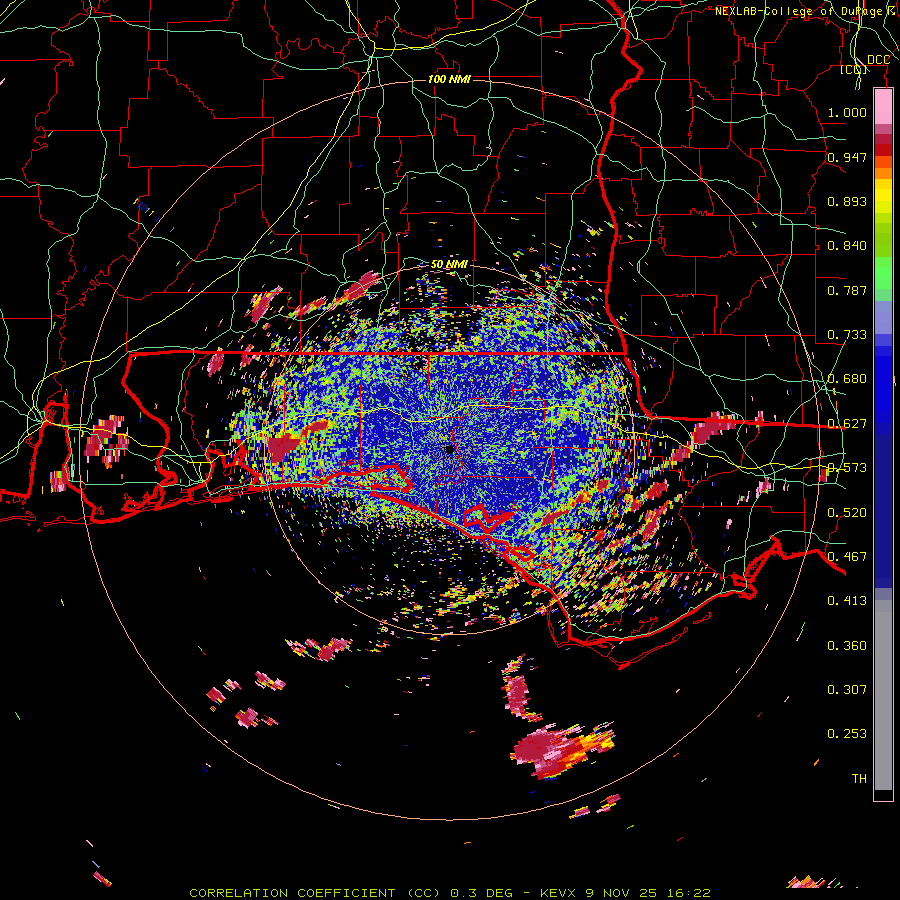Click the (CC) label above the color bar
The height and width of the screenshot is (900, 900).
pyautogui.click(x=854, y=69)
